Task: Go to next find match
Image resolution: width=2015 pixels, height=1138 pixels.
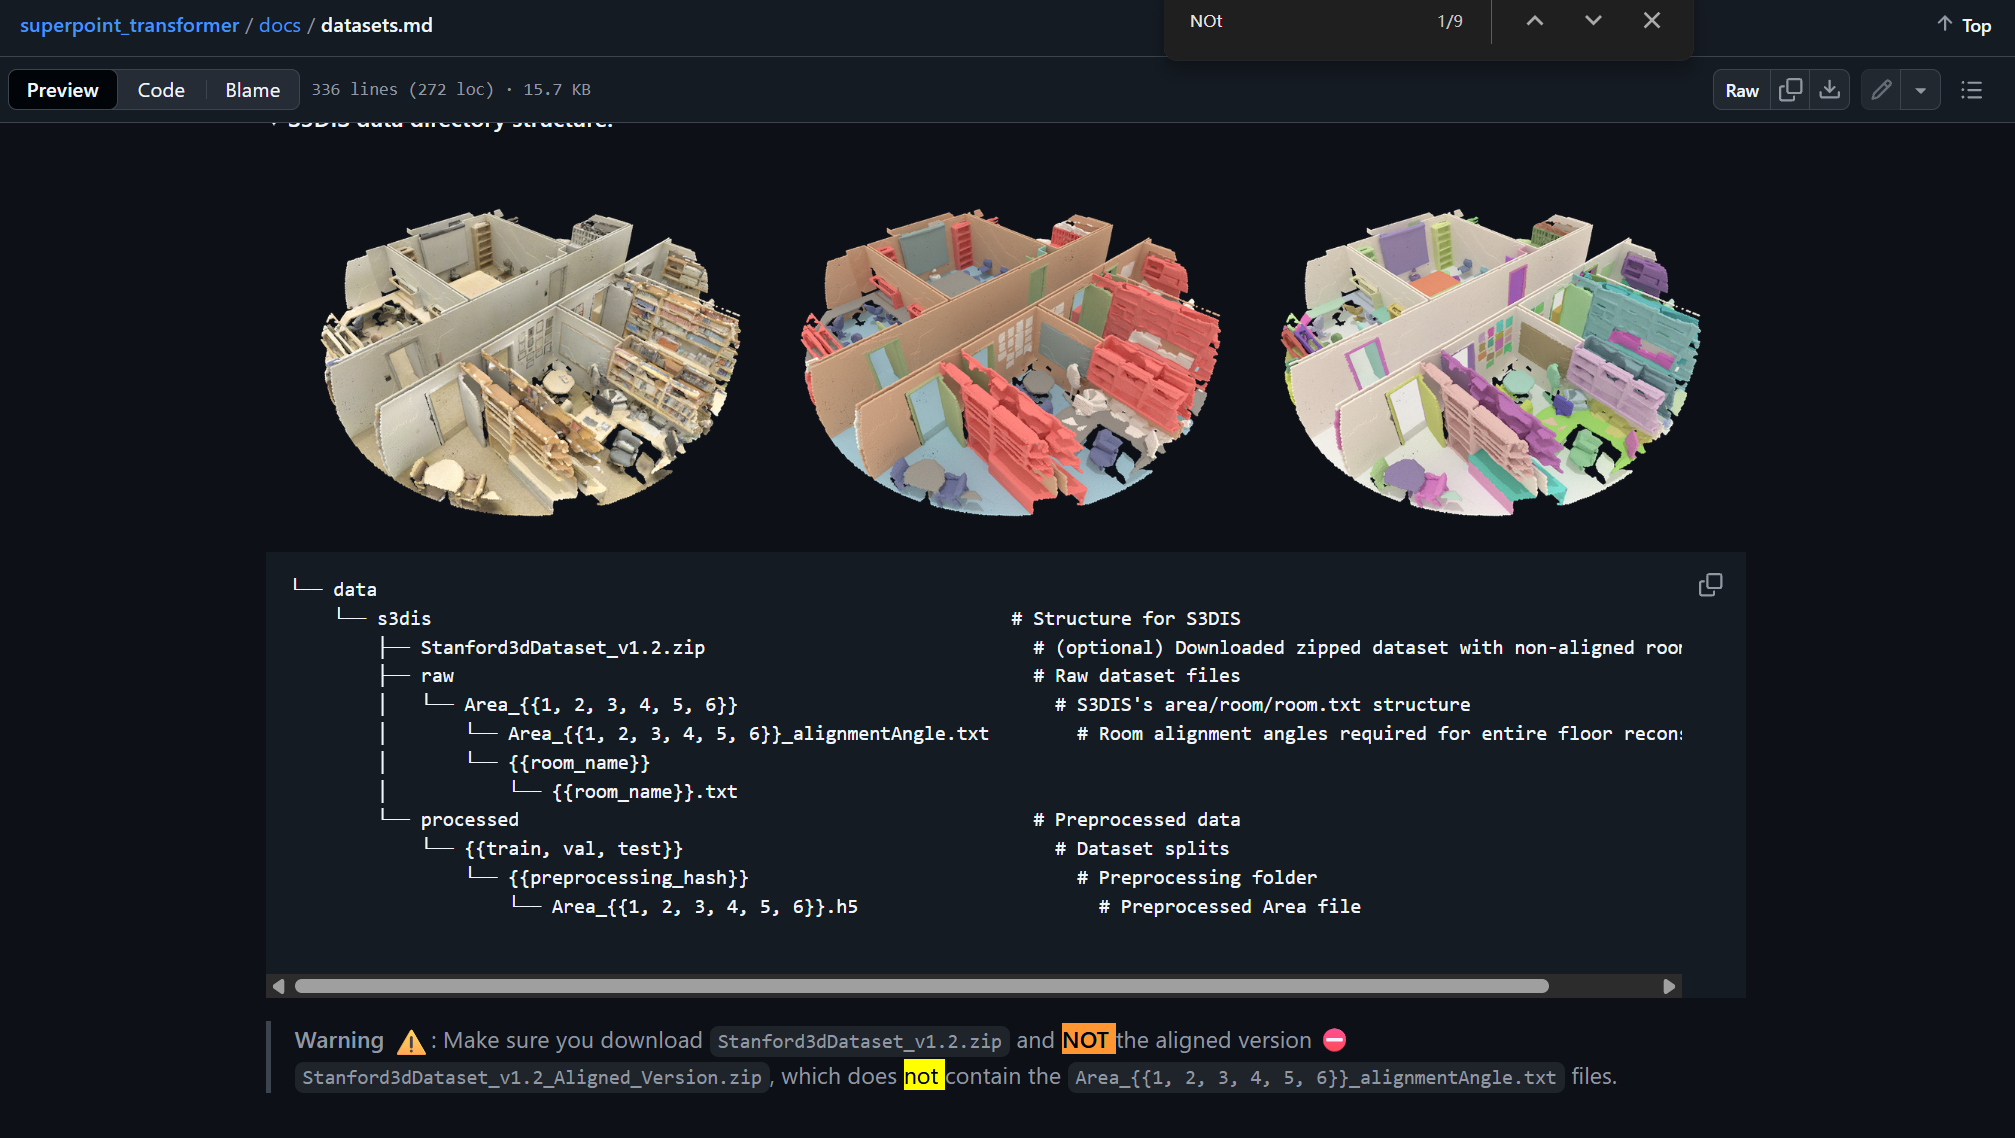Action: pyautogui.click(x=1593, y=21)
